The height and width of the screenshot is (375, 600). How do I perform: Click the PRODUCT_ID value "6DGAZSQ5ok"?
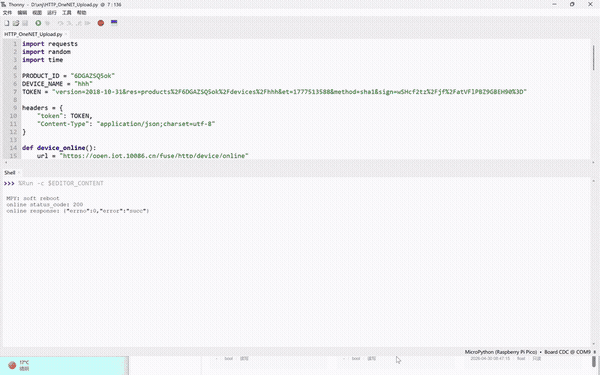coord(93,76)
